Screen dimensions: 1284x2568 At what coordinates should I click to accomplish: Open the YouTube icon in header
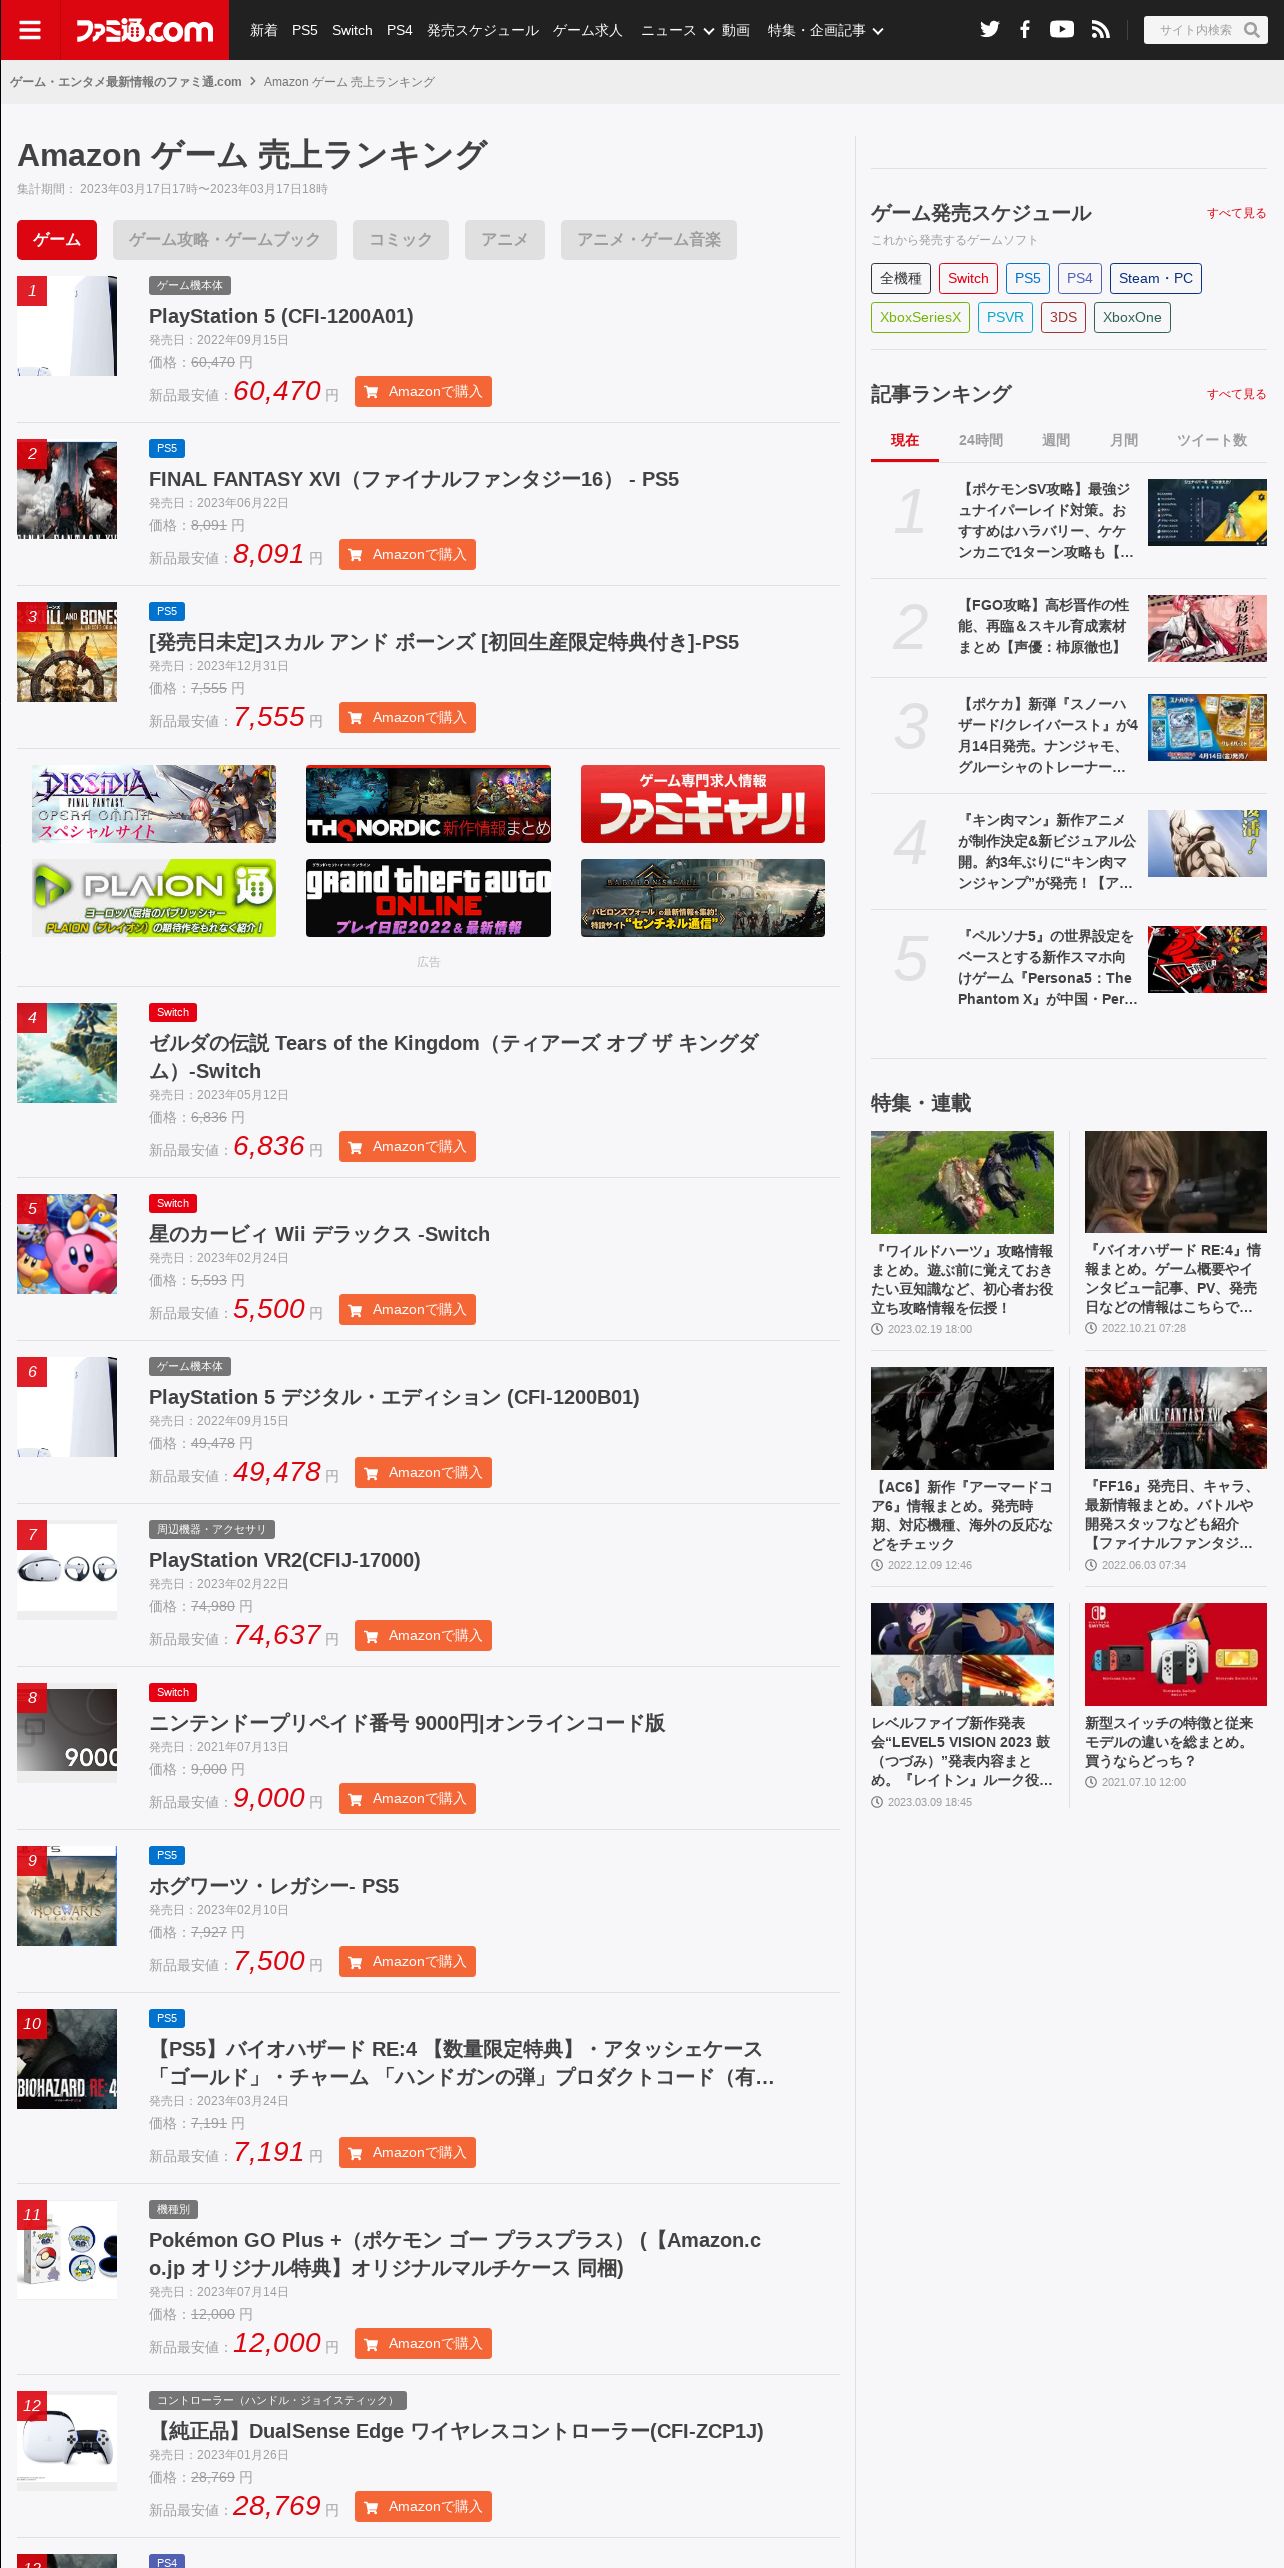pyautogui.click(x=1062, y=30)
